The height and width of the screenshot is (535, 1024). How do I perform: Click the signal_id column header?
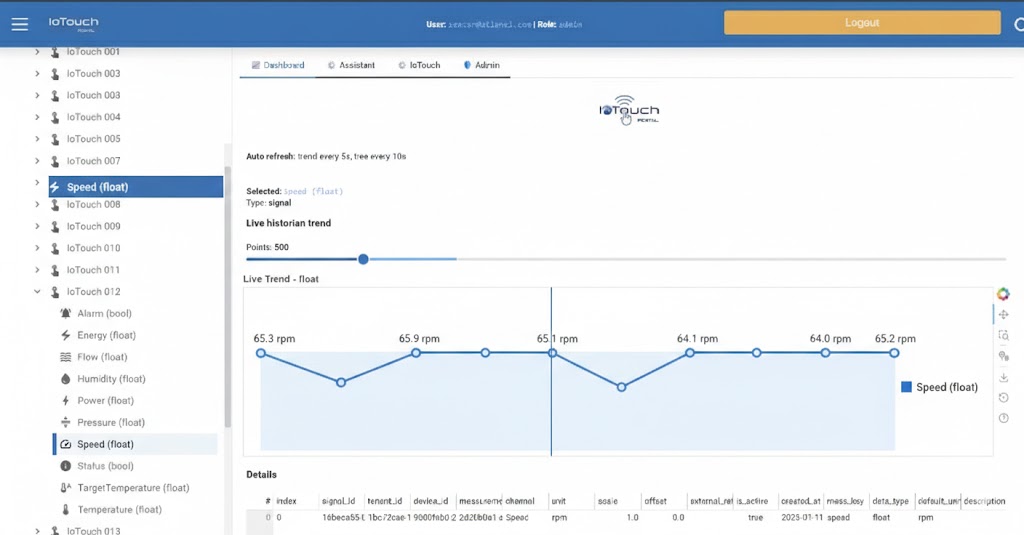338,501
